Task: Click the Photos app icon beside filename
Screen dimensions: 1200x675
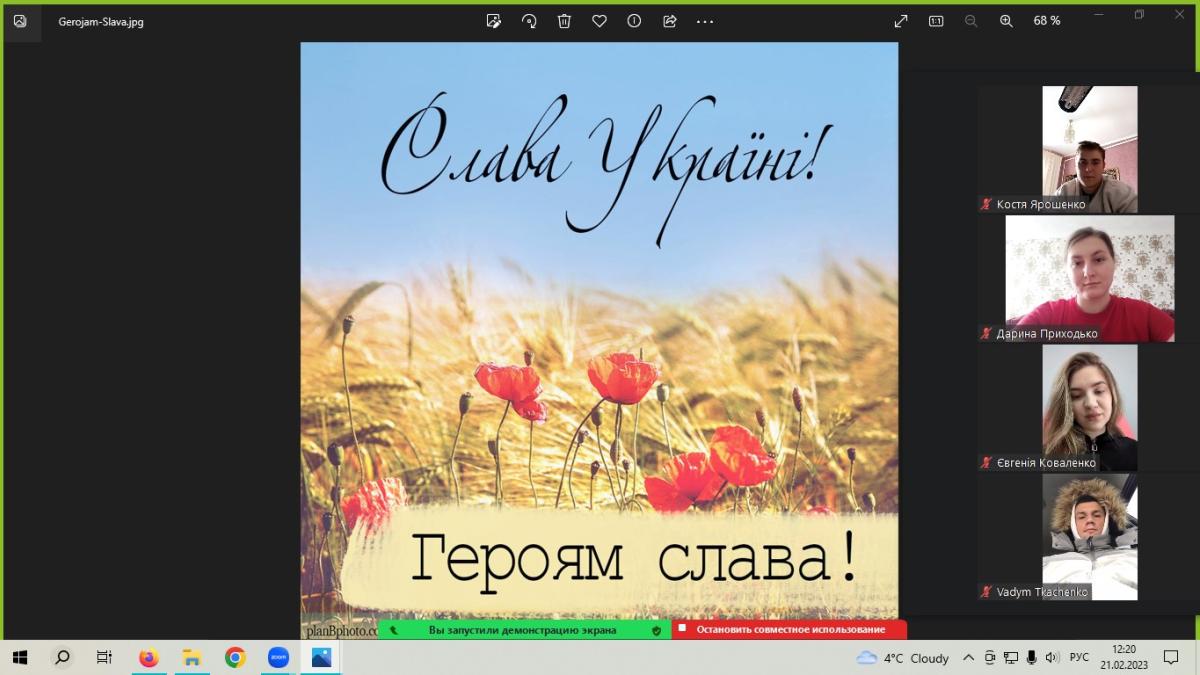Action: [x=20, y=21]
